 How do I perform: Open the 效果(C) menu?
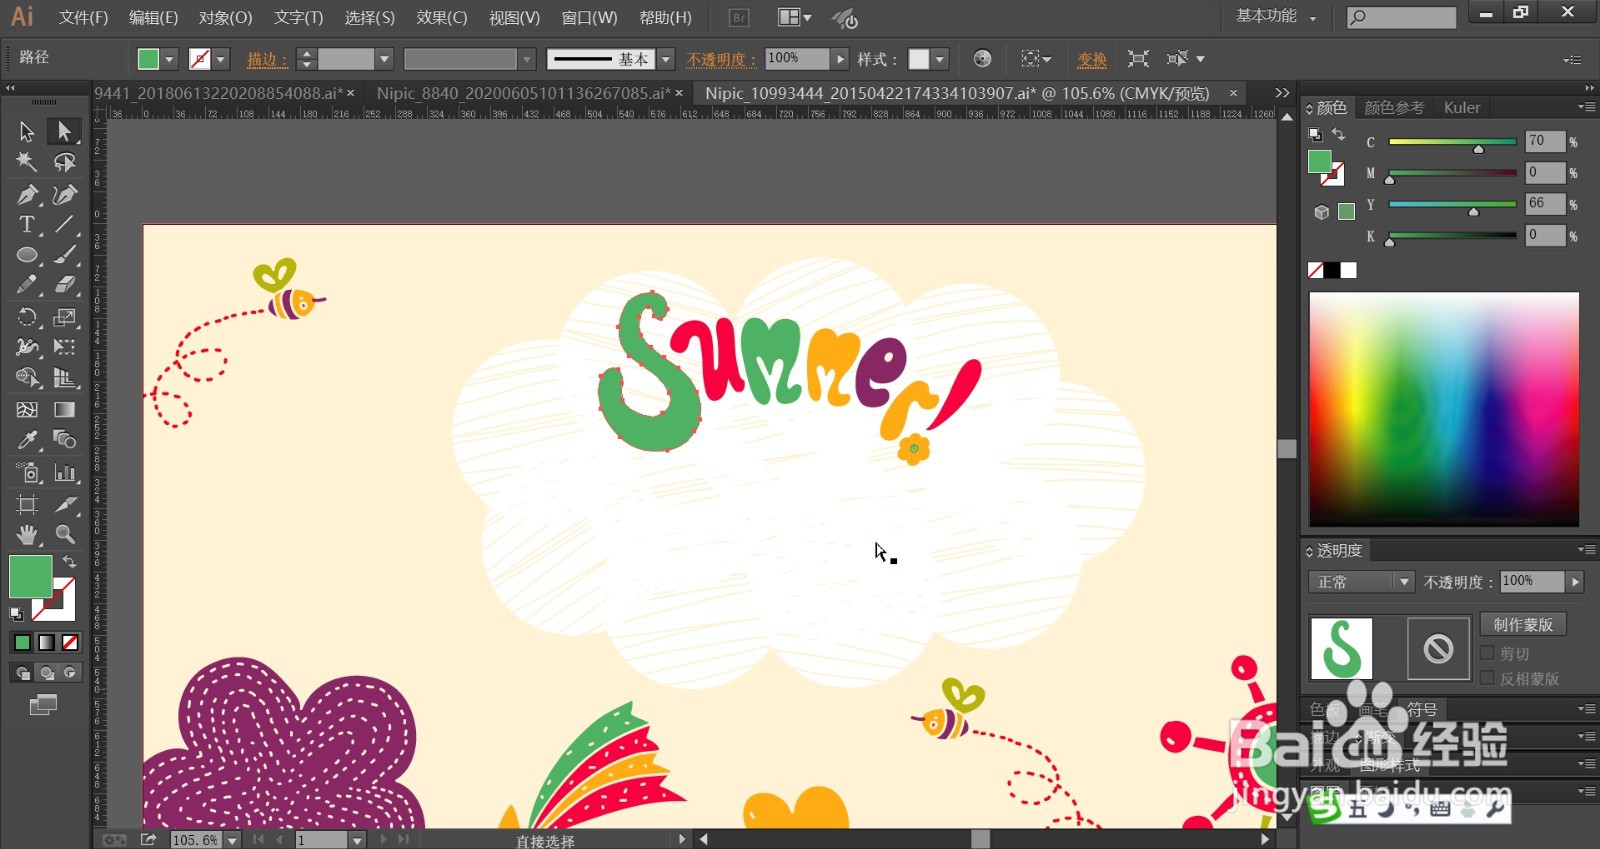pyautogui.click(x=442, y=18)
